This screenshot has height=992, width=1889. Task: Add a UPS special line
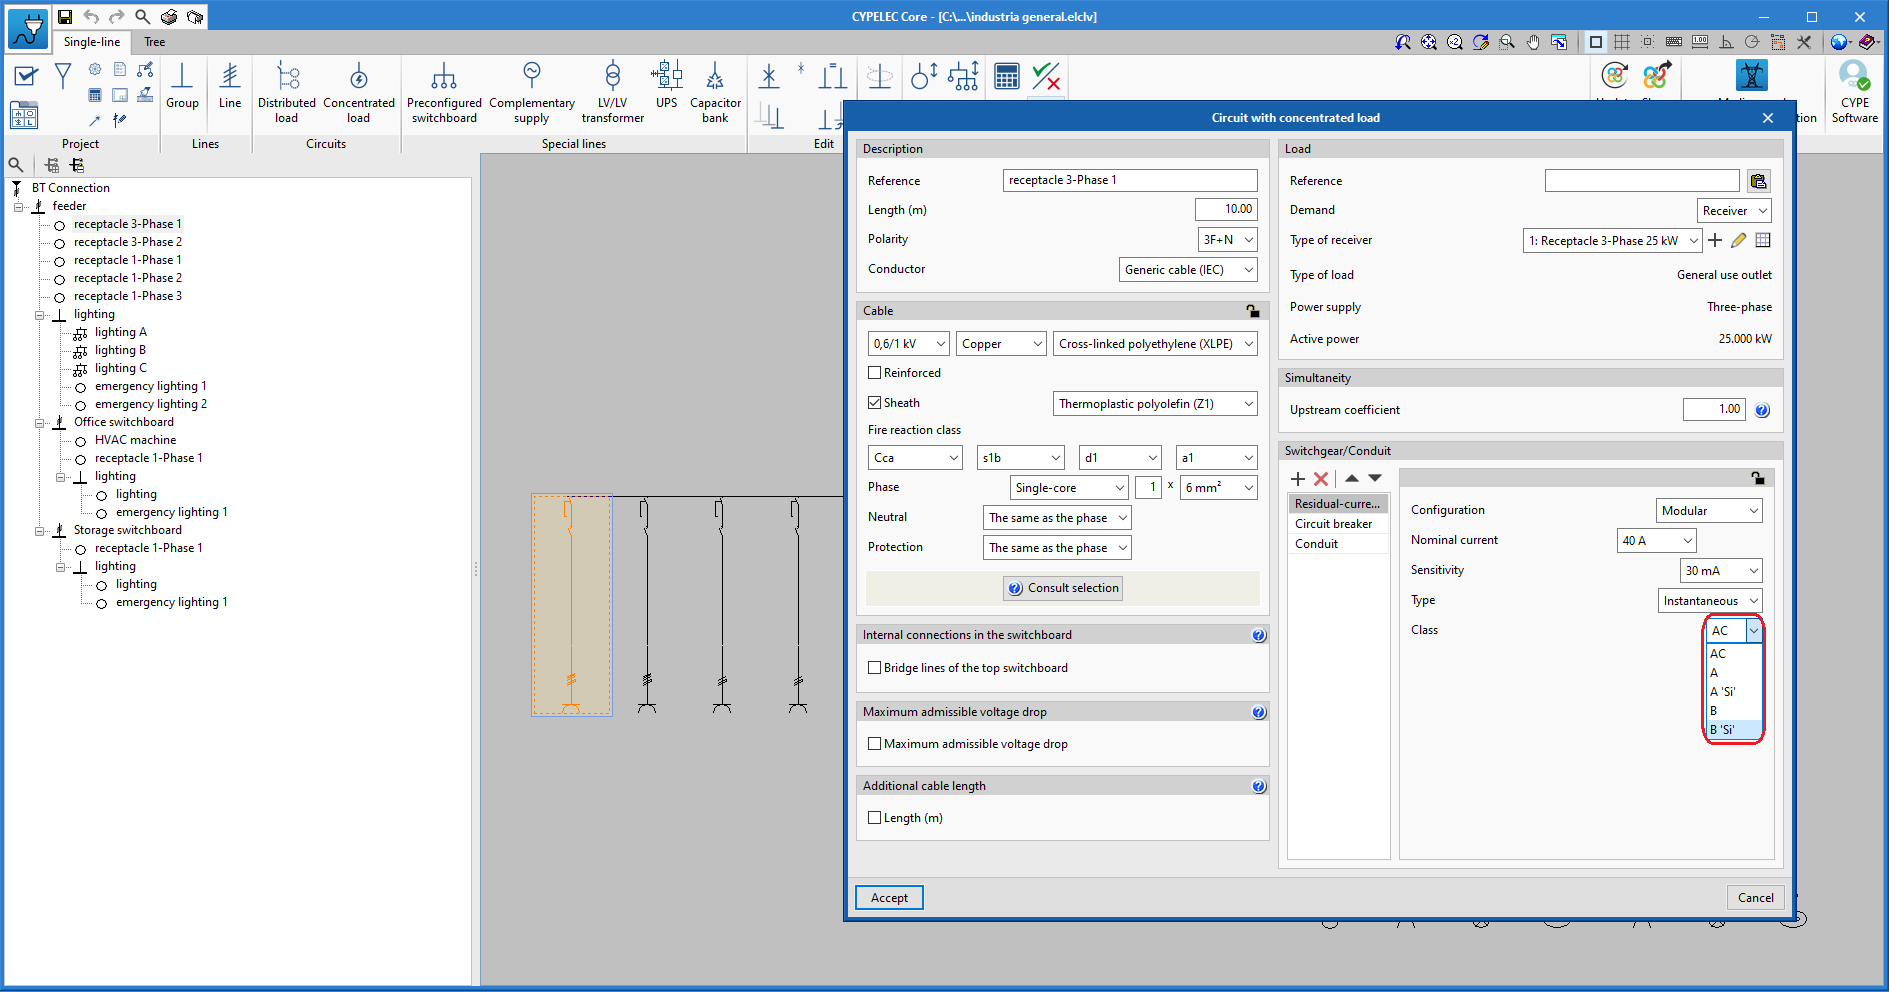click(x=666, y=86)
